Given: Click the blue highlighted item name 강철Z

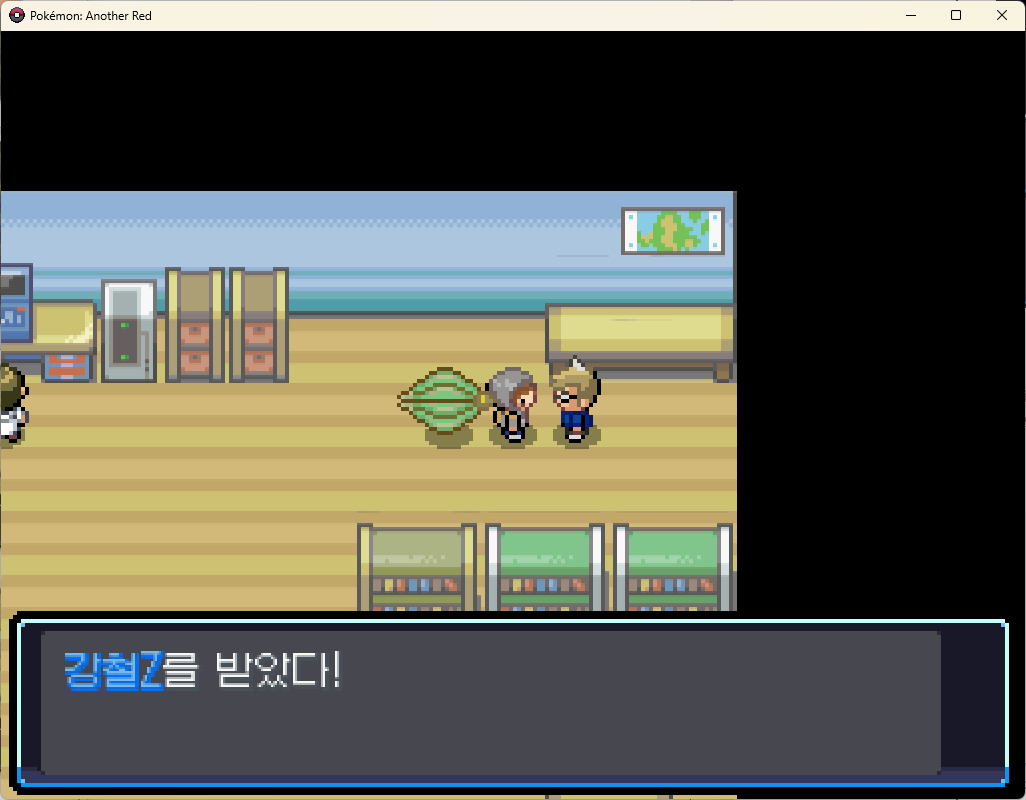Looking at the screenshot, I should pos(114,670).
